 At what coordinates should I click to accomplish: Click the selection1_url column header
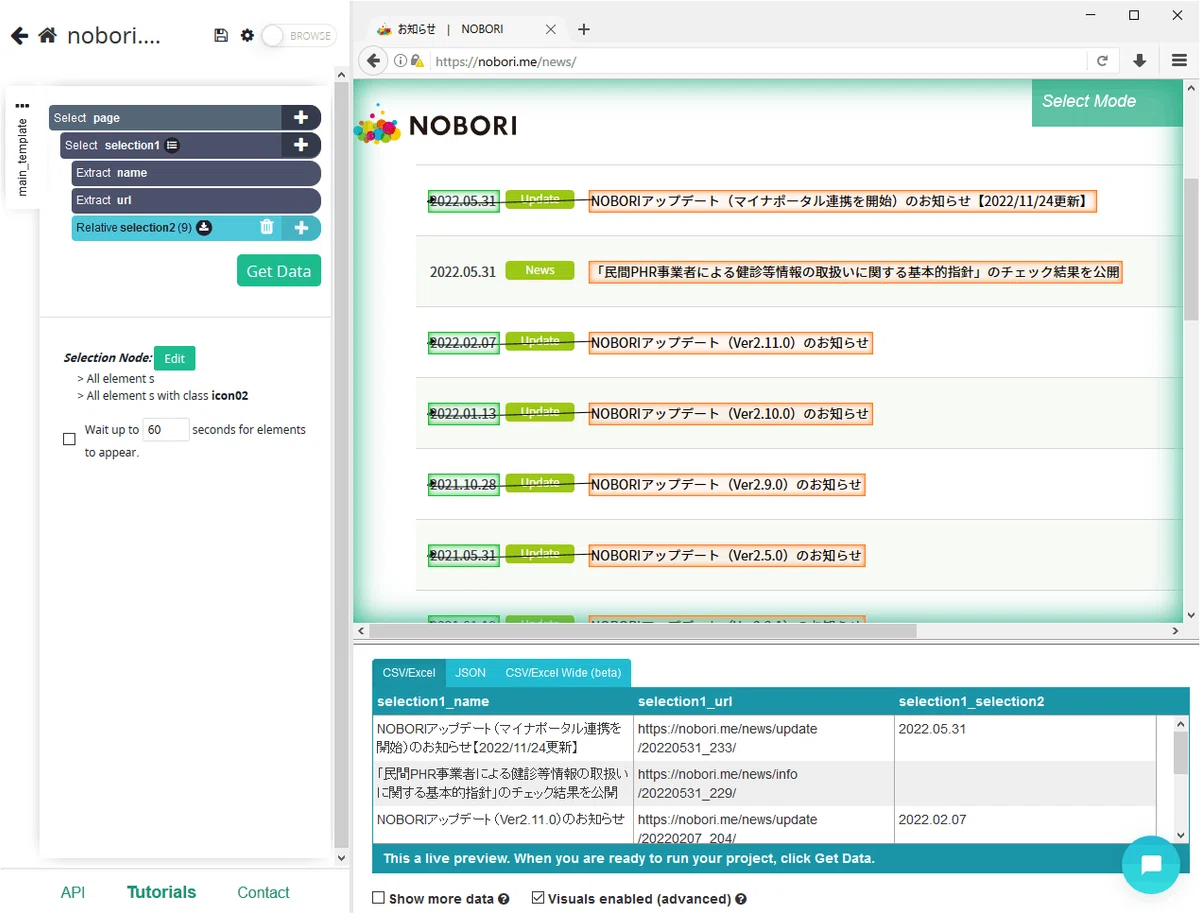click(764, 702)
